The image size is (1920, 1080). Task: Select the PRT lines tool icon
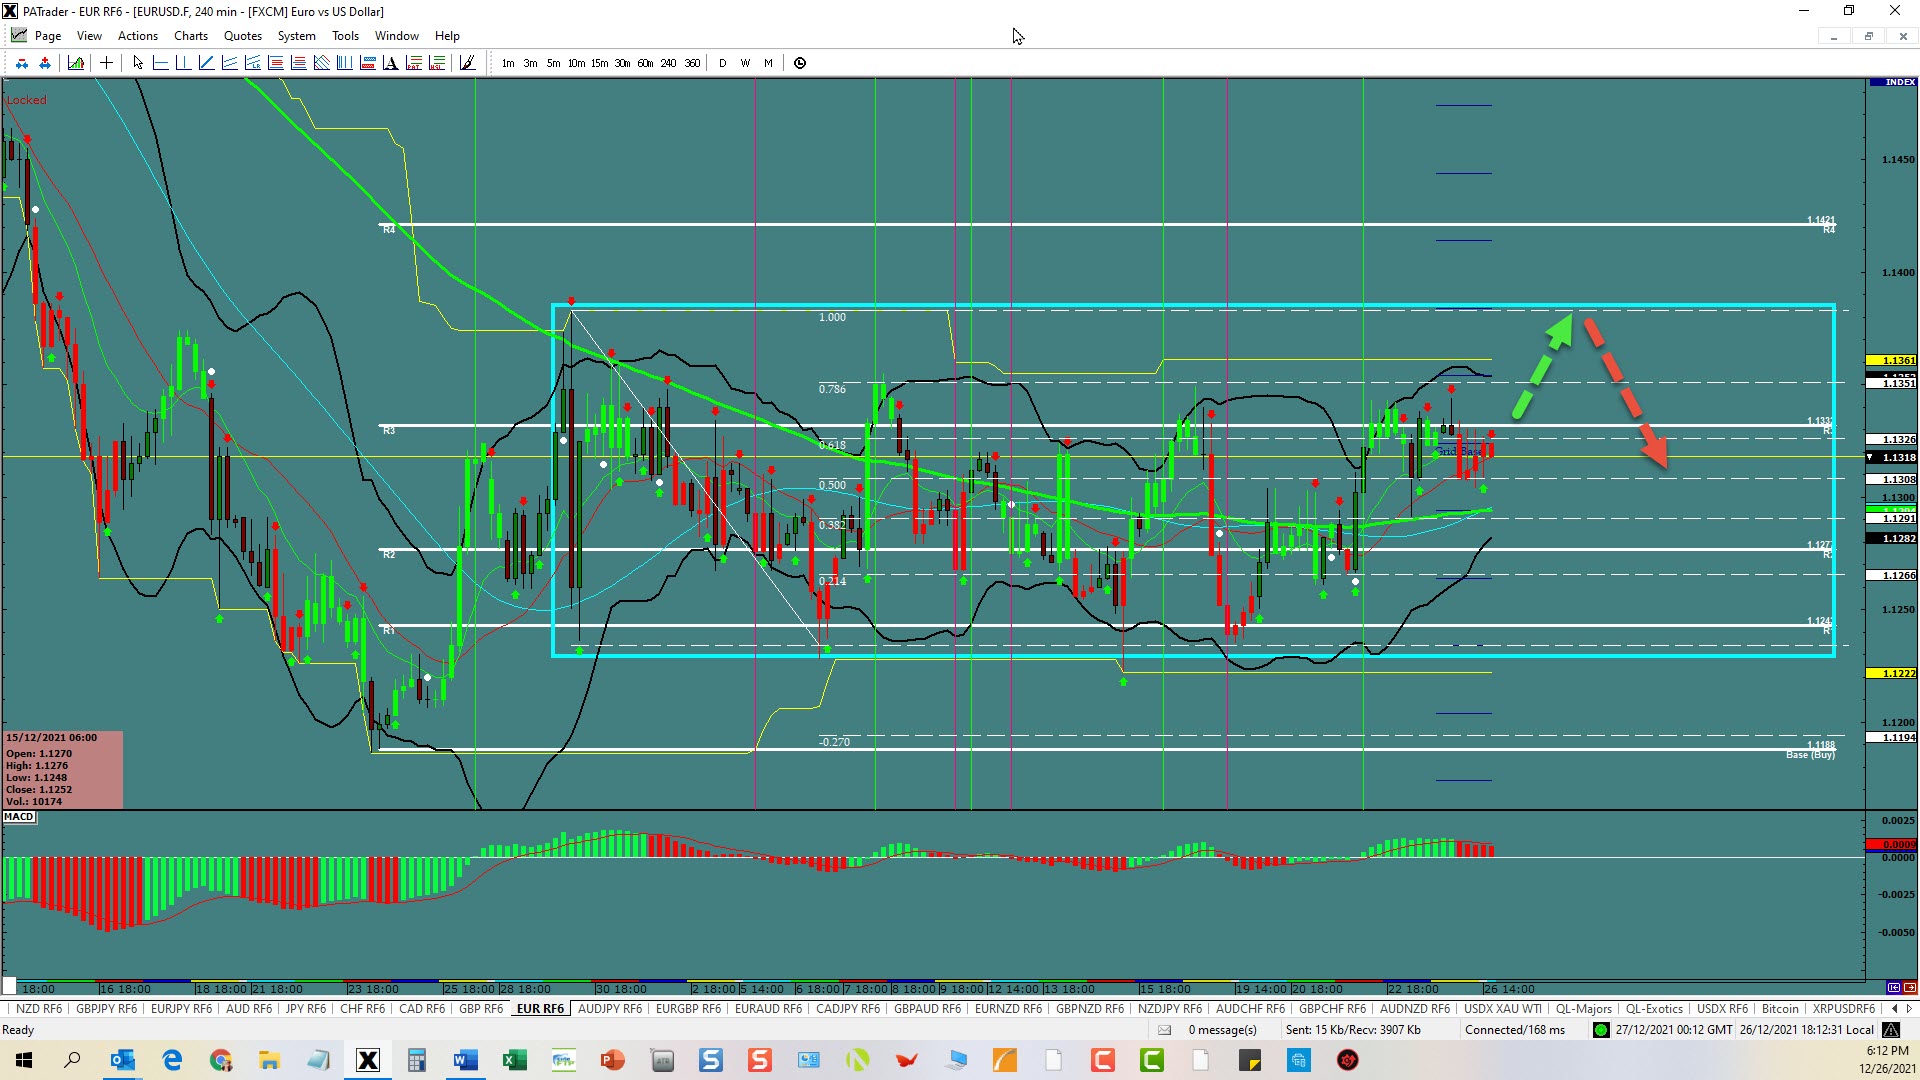point(413,63)
